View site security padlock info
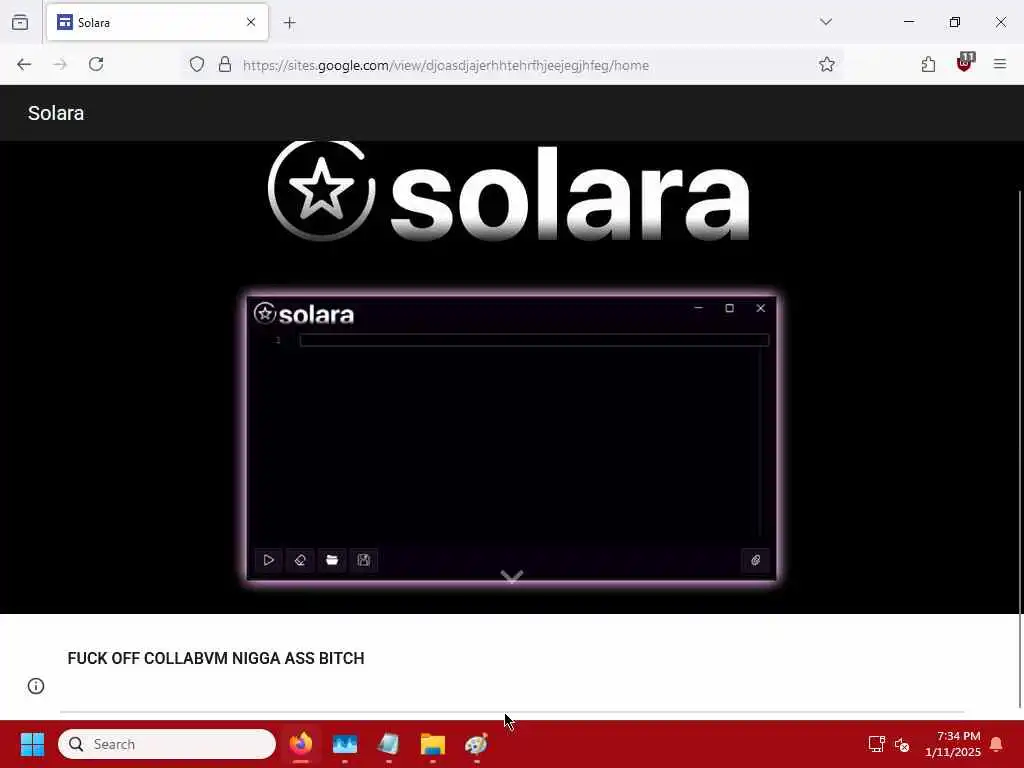 click(225, 64)
